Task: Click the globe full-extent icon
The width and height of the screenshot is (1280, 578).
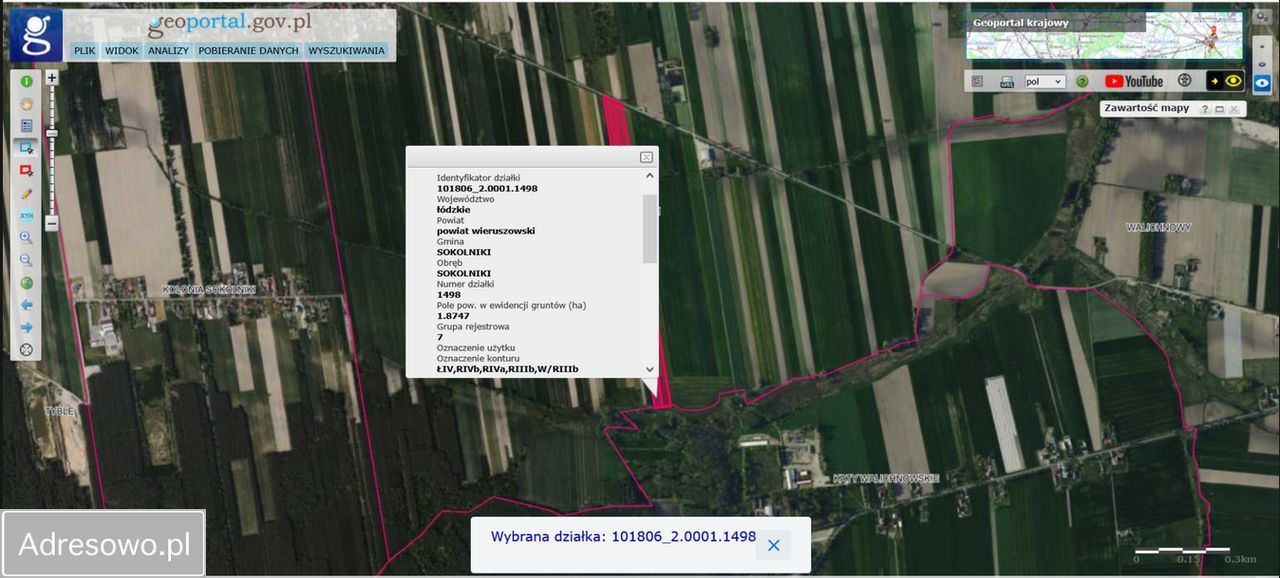Action: click(26, 283)
